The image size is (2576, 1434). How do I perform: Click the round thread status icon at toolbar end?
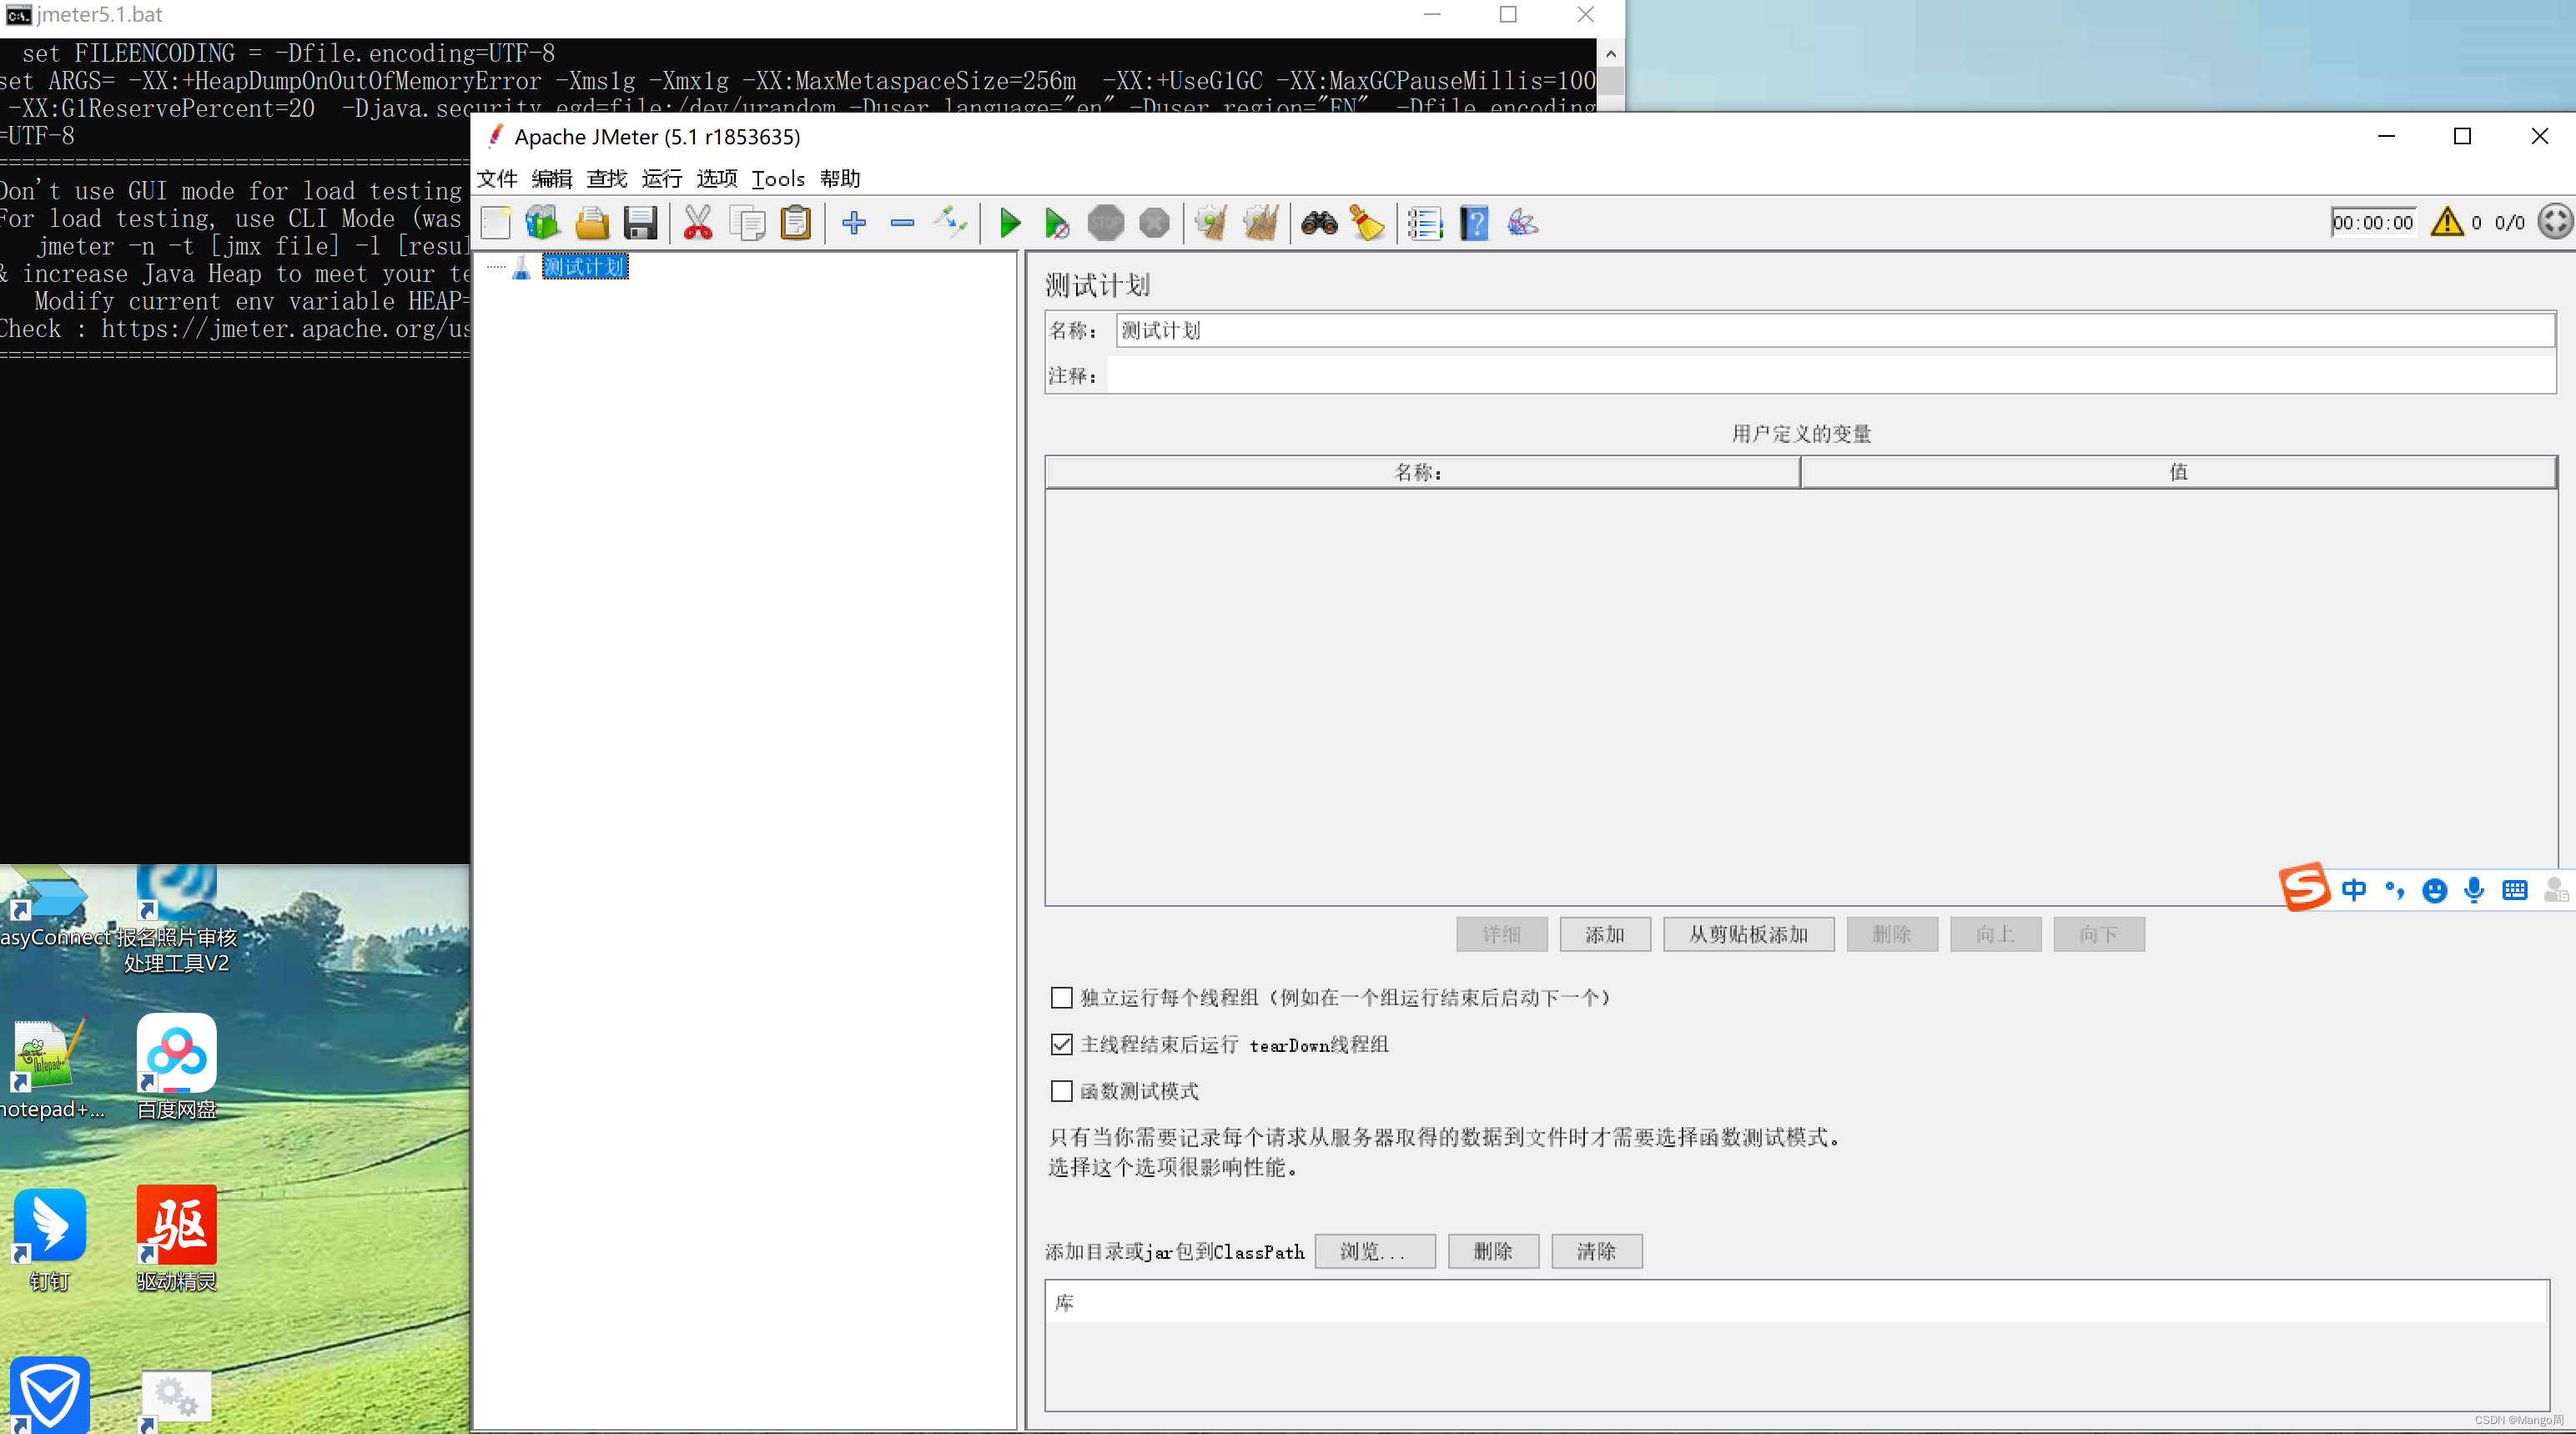[2554, 222]
